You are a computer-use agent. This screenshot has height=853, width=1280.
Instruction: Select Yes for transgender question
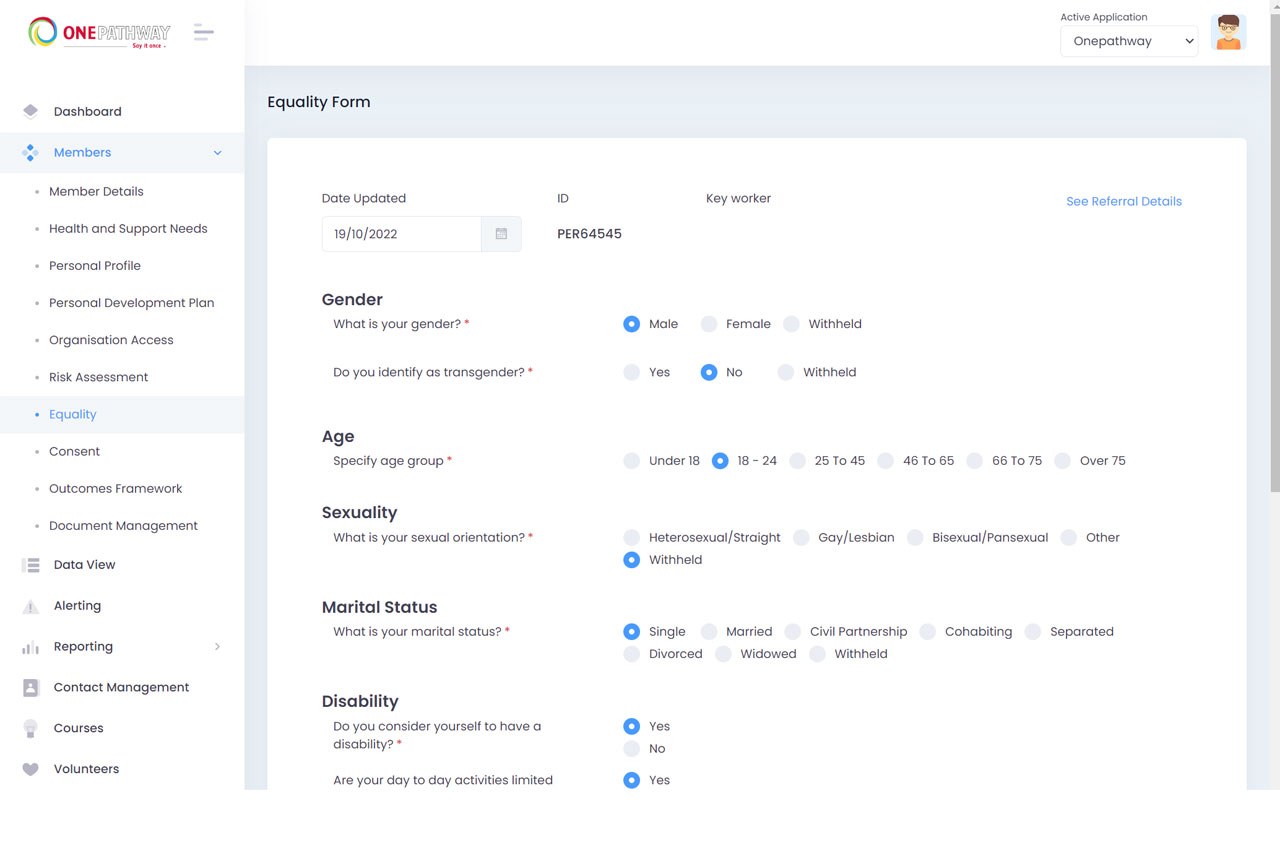coord(631,372)
